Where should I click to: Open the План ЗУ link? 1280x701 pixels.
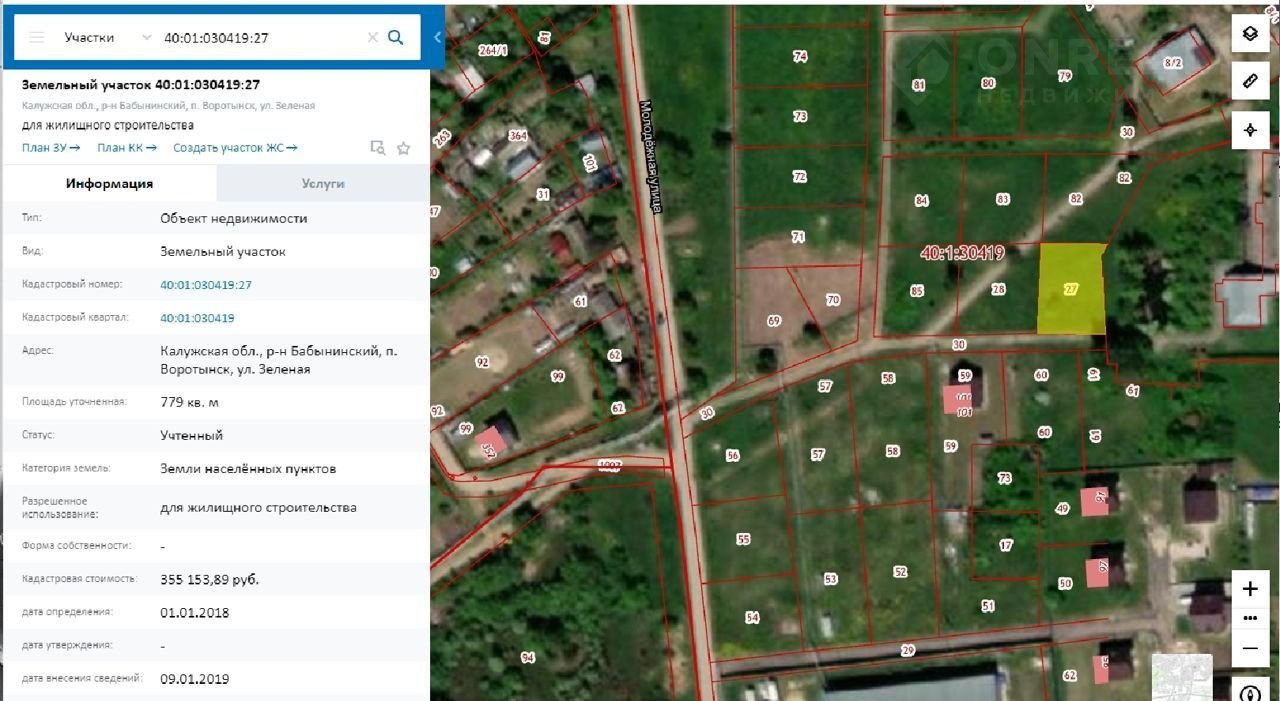click(x=51, y=148)
